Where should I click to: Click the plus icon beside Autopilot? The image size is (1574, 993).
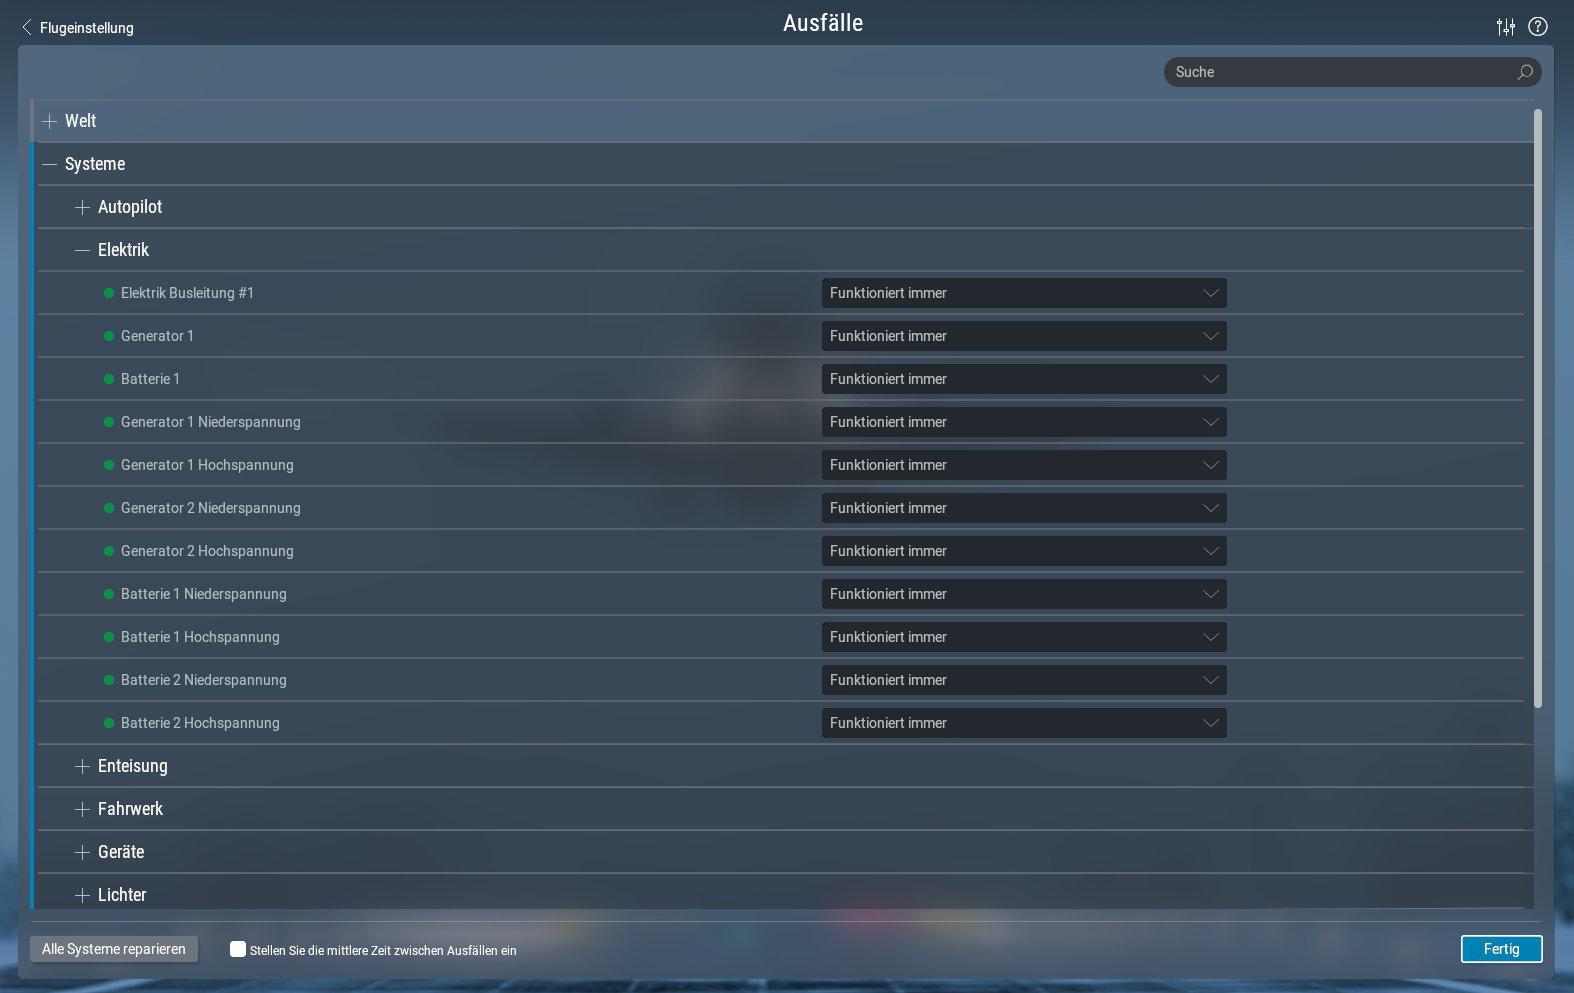click(x=82, y=207)
